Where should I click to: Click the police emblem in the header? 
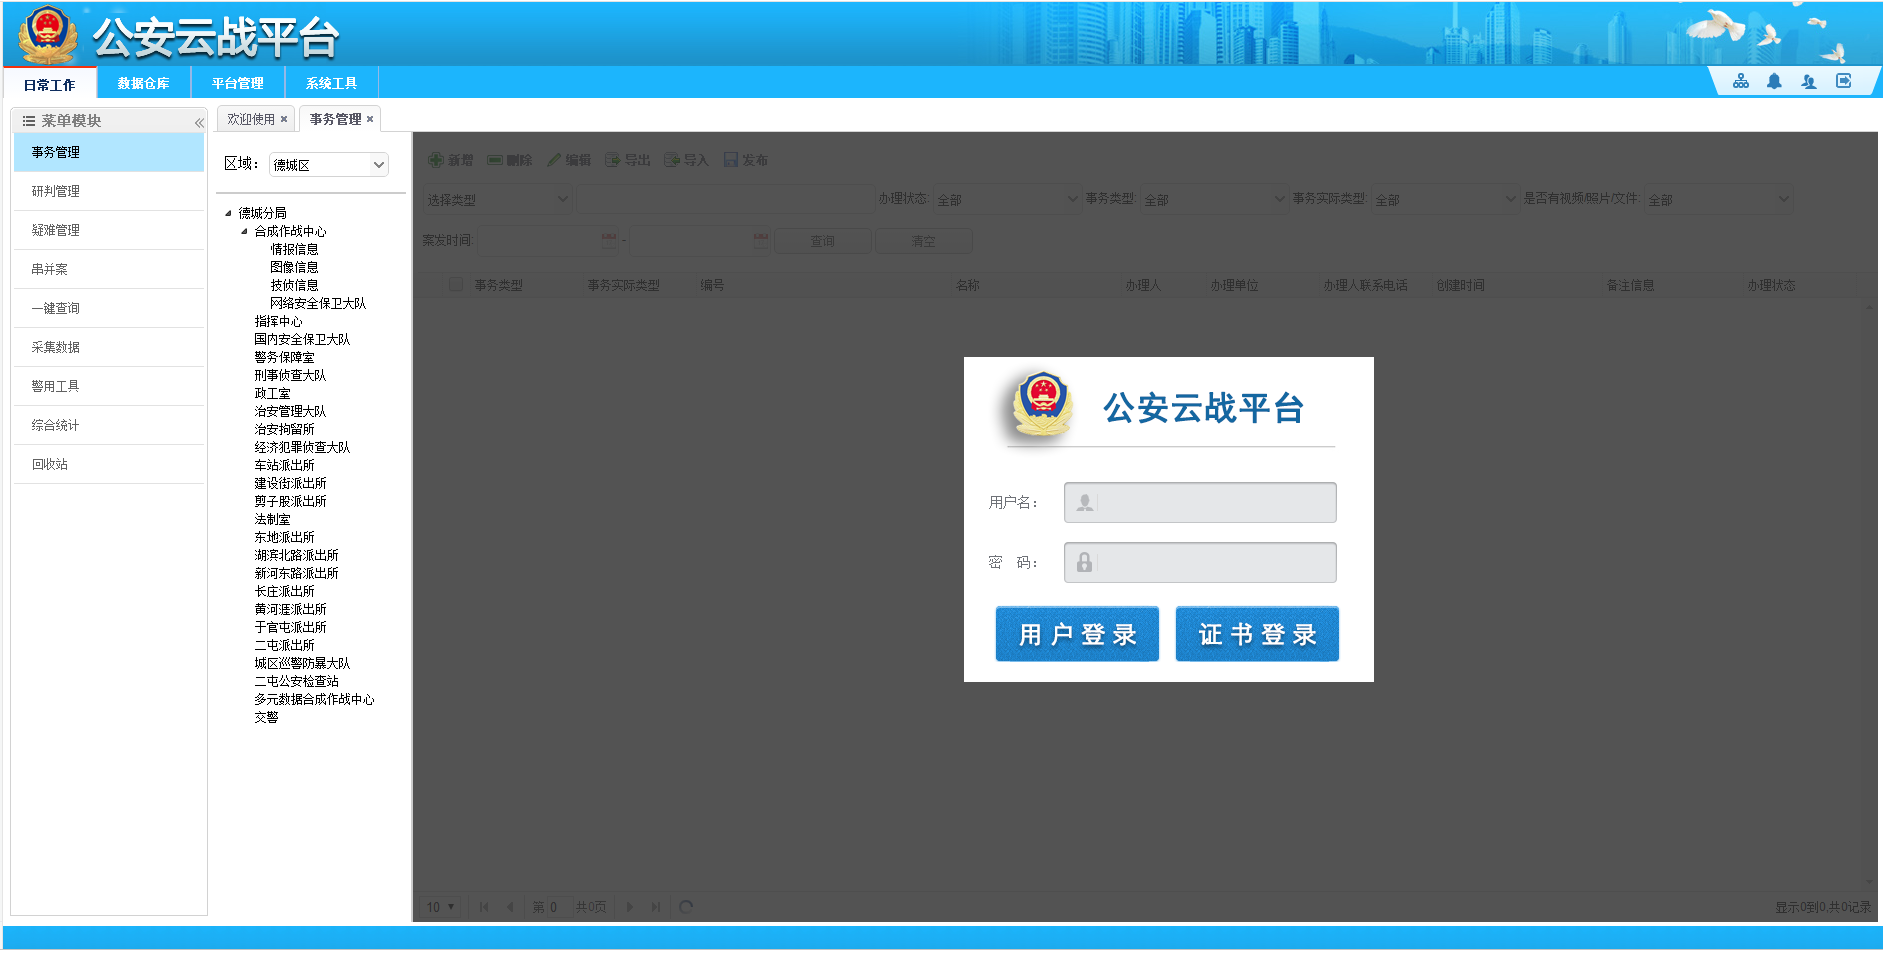click(x=47, y=35)
